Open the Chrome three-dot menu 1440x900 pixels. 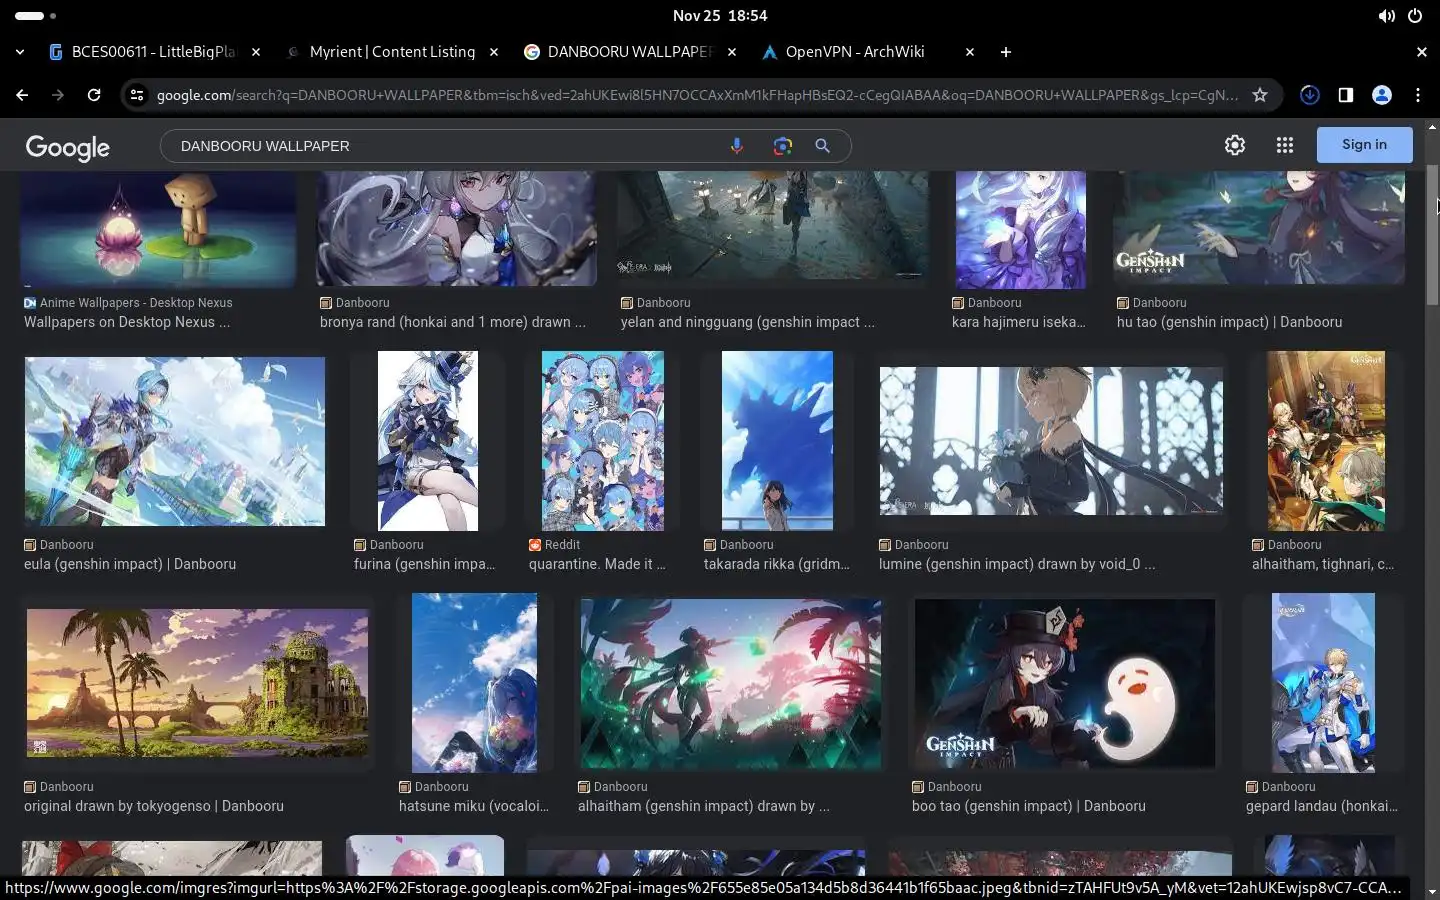tap(1418, 95)
